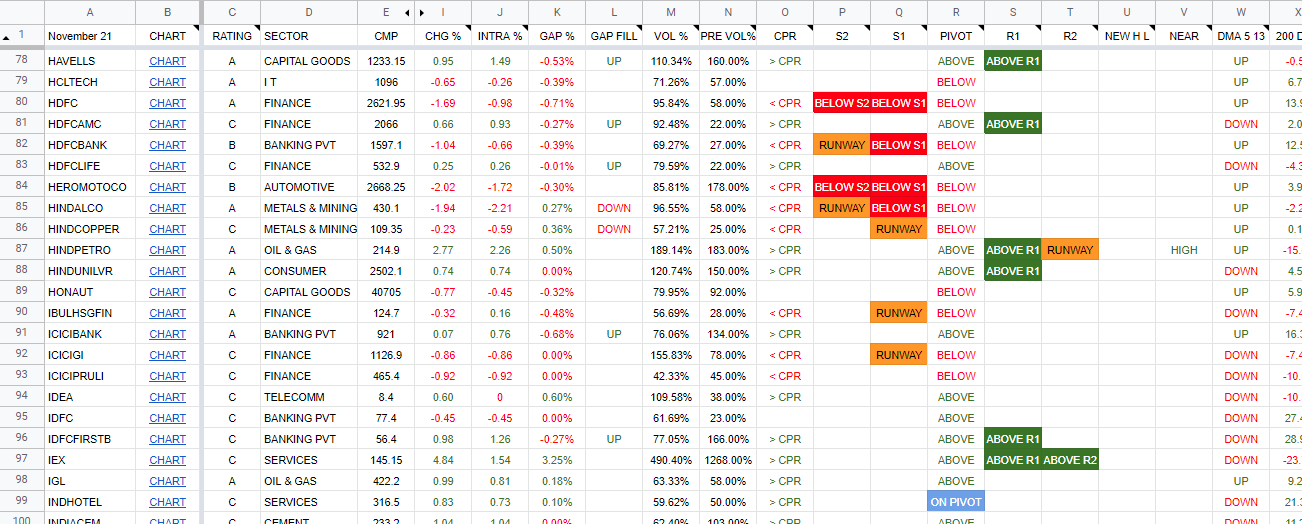Select column D header
This screenshot has width=1302, height=524.
pos(308,12)
